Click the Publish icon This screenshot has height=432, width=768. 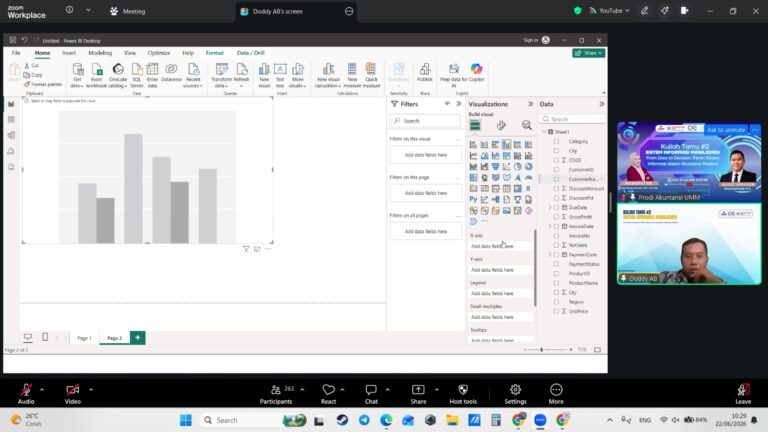[425, 72]
